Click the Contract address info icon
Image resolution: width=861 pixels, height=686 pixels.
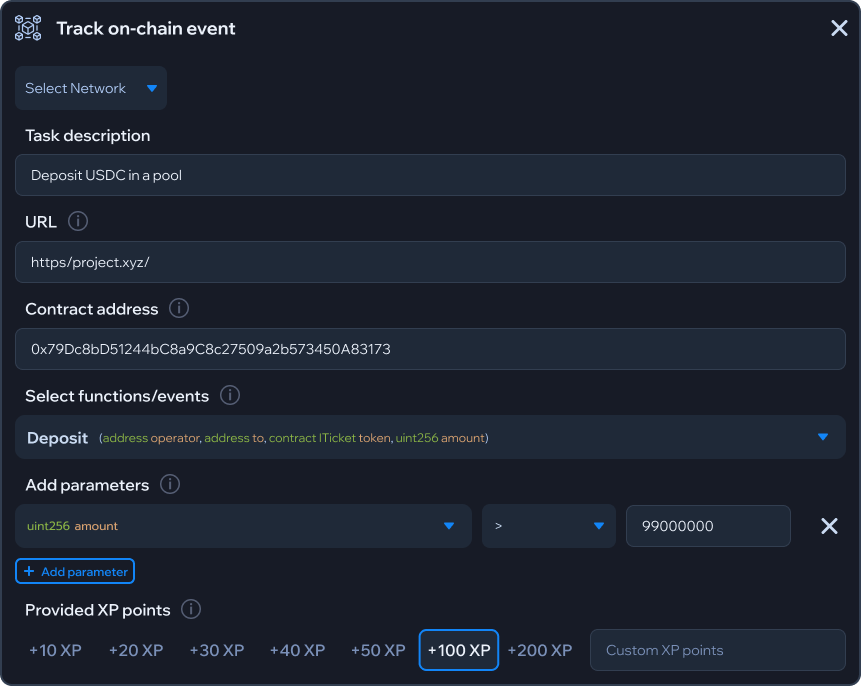pos(179,308)
